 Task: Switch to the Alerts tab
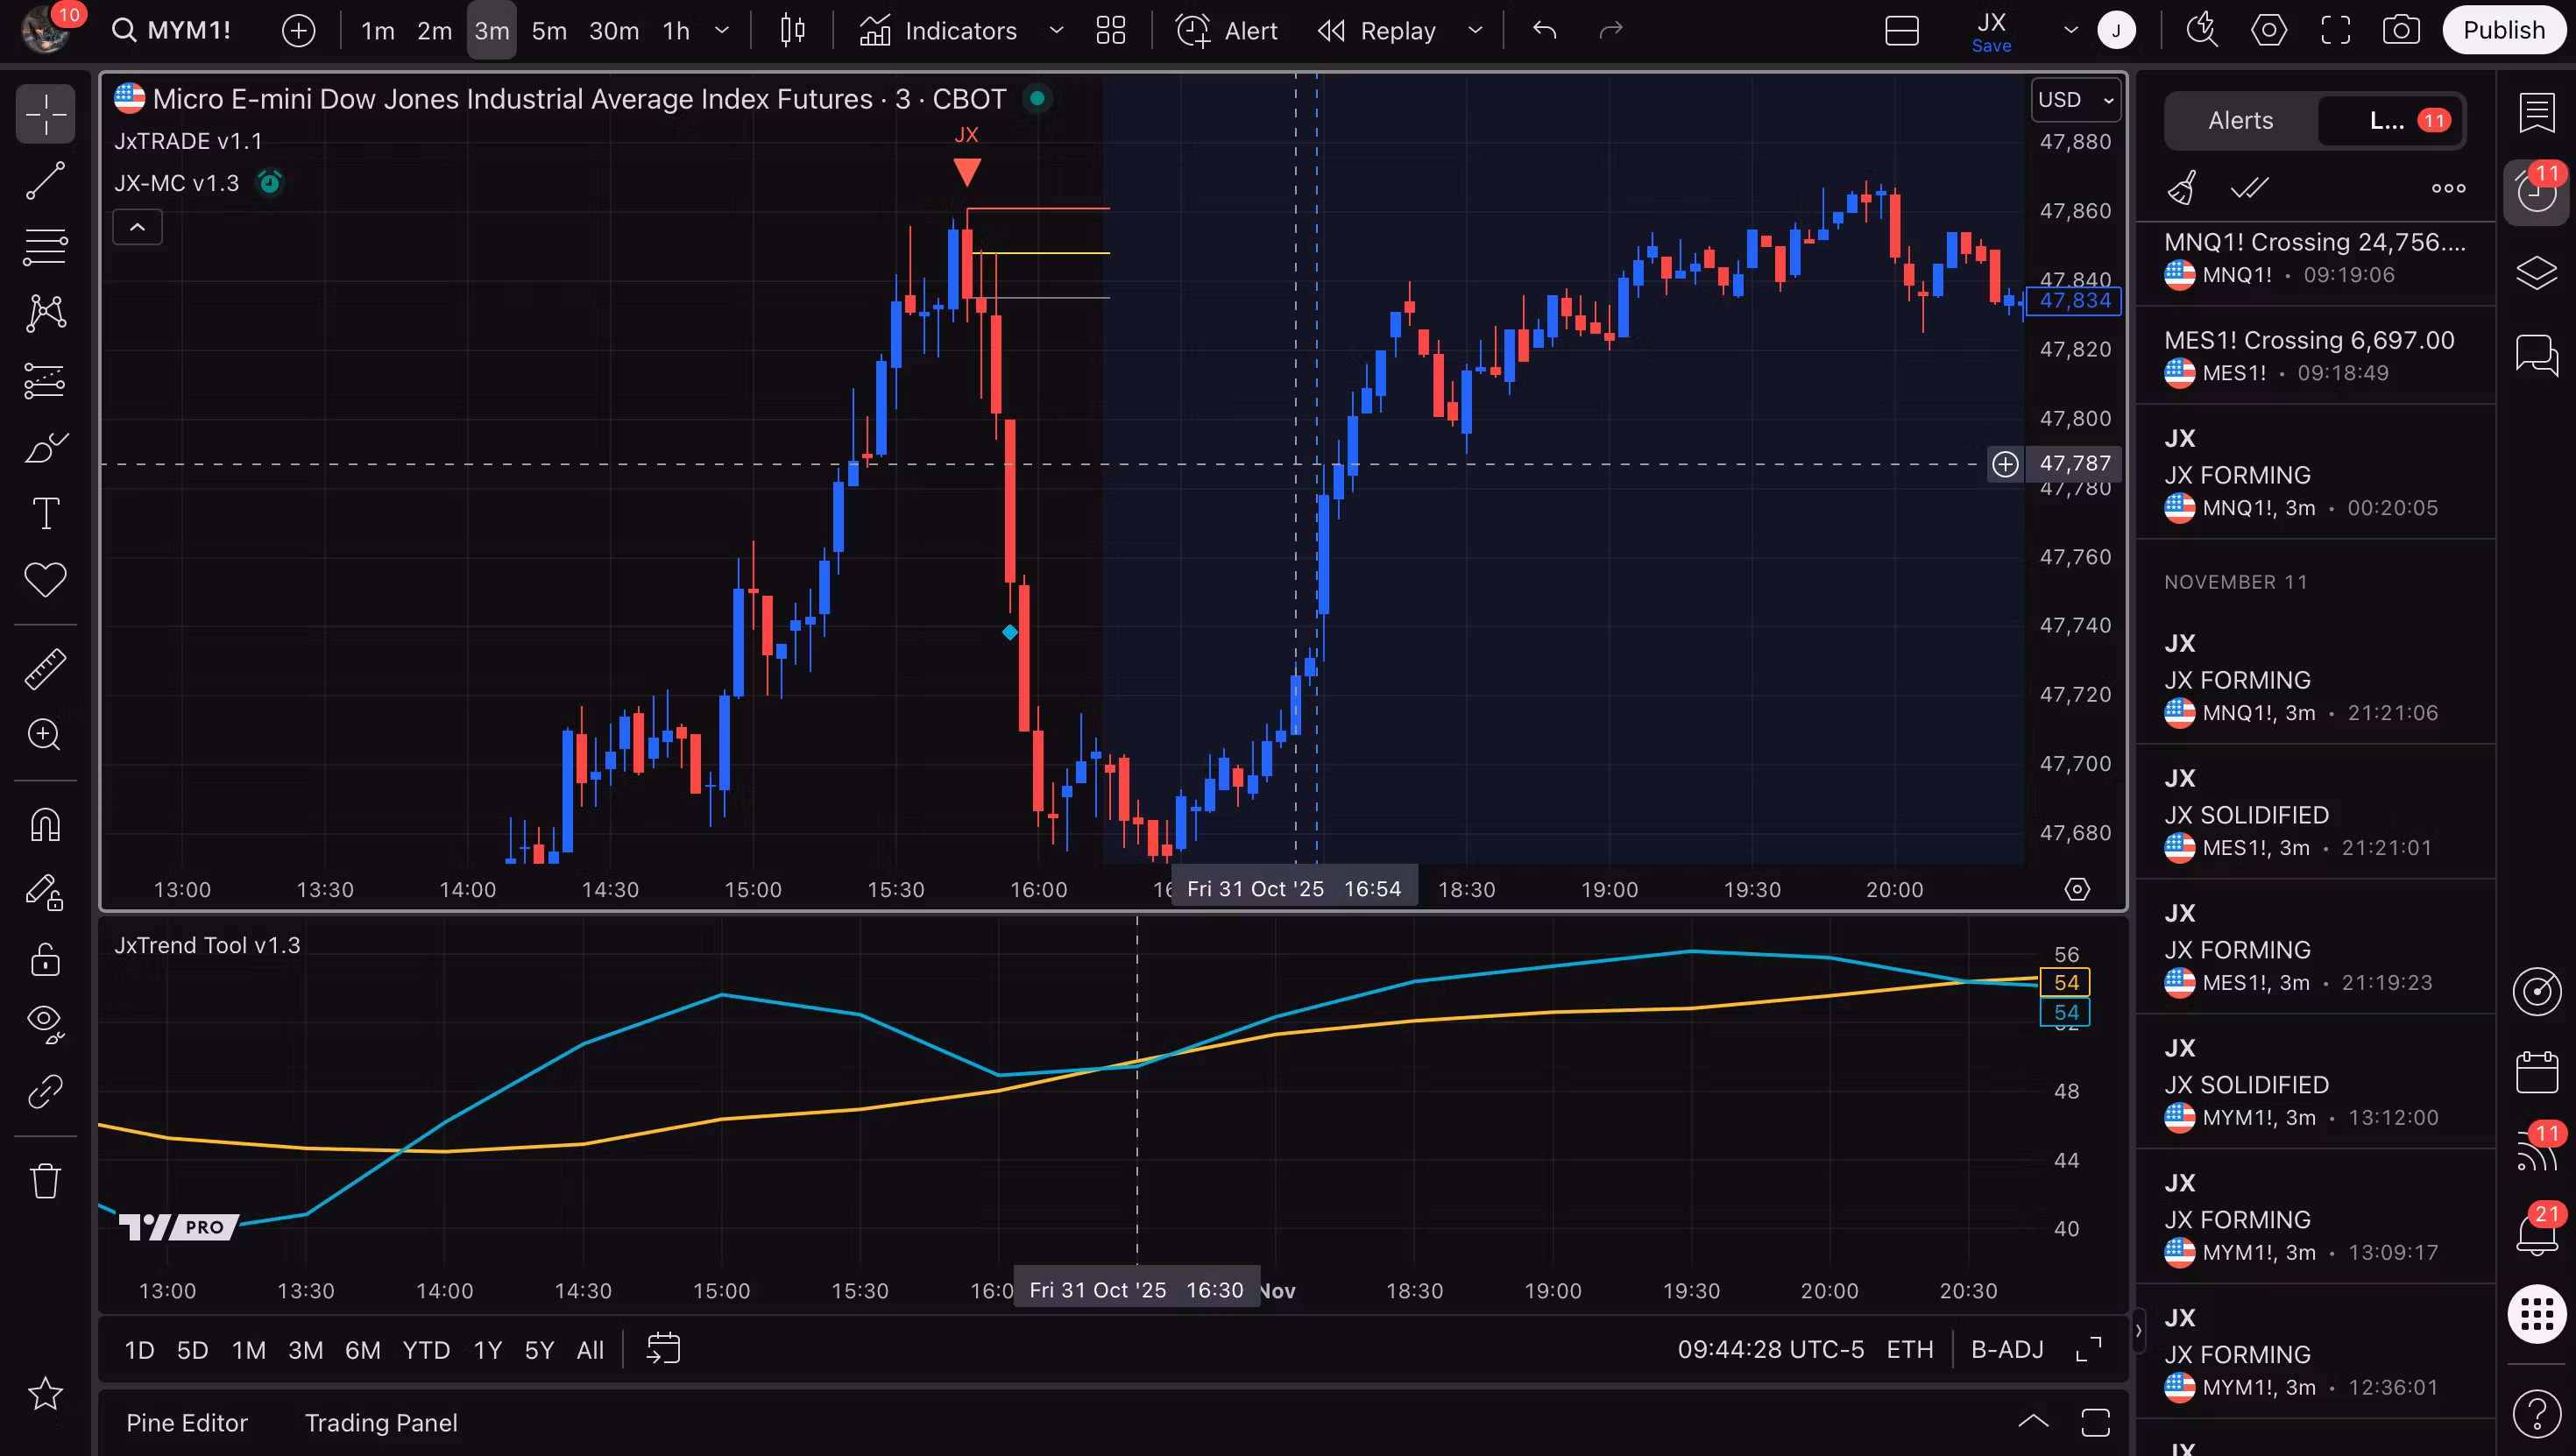coord(2240,120)
